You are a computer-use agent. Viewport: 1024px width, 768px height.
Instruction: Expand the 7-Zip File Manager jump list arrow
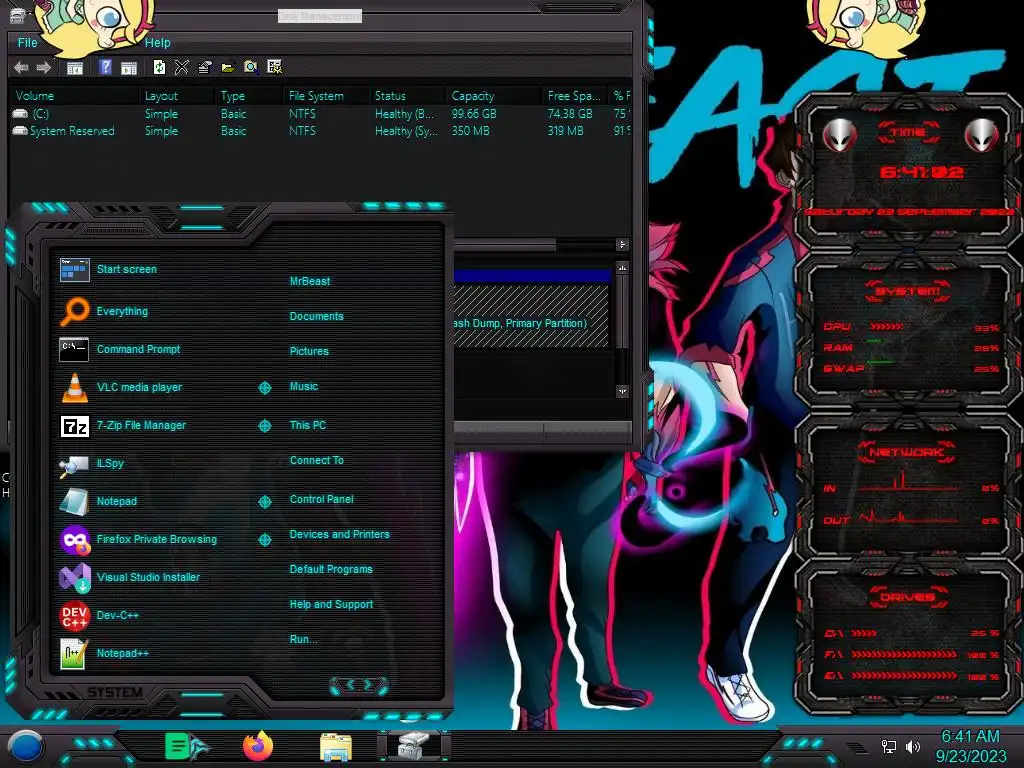click(x=265, y=426)
